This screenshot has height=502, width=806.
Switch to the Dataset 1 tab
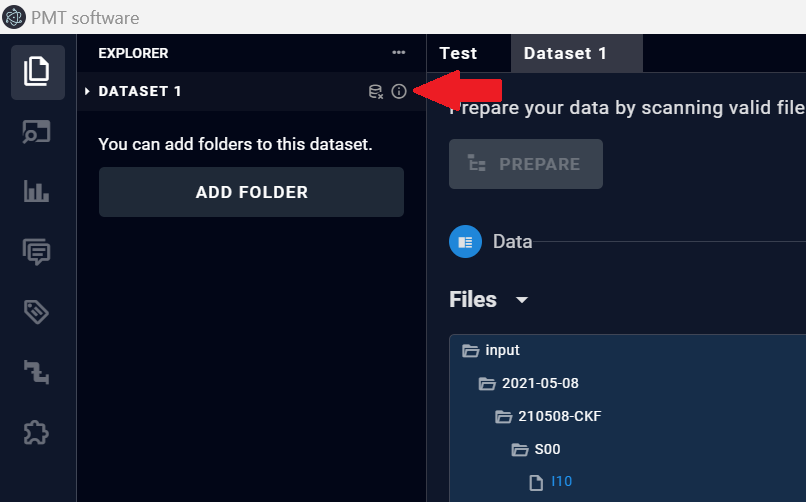(x=565, y=53)
